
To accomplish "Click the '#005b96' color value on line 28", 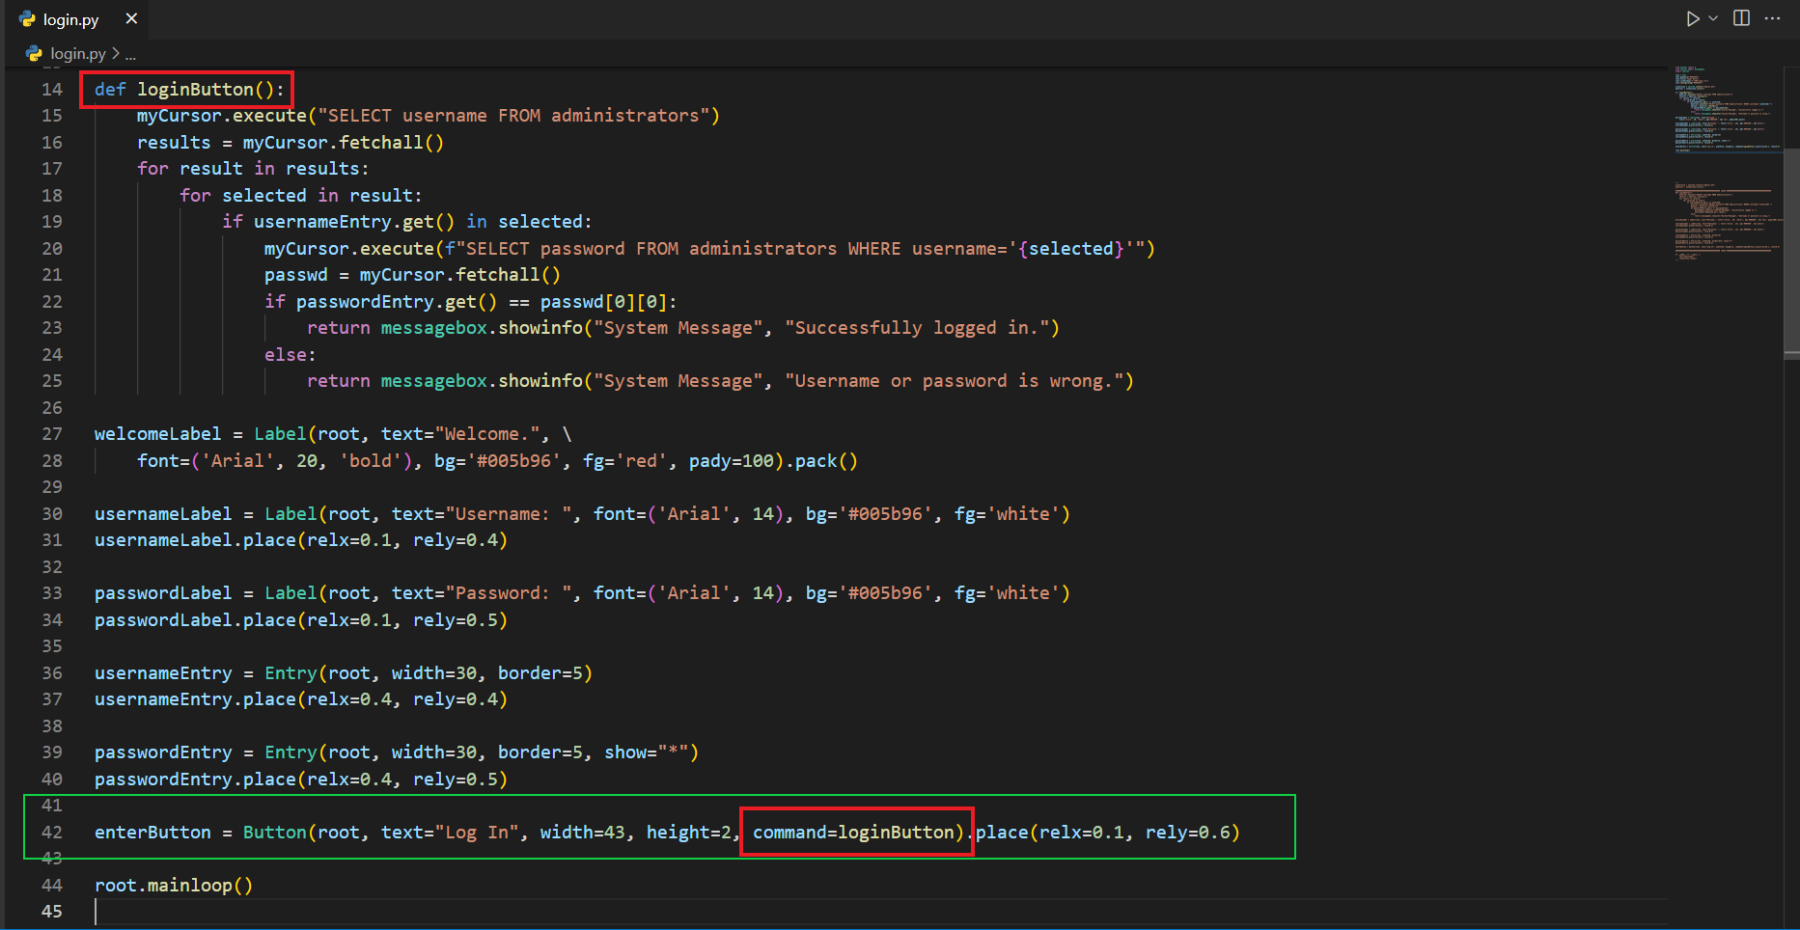I will coord(513,461).
